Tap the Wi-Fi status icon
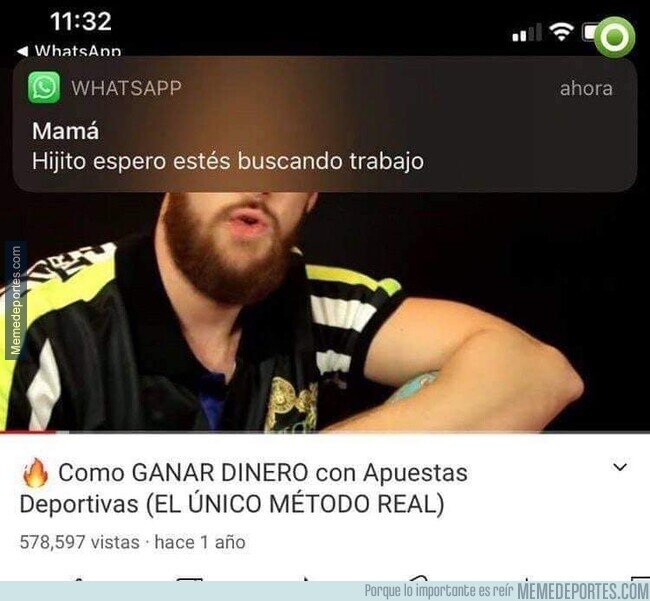 [x=561, y=32]
